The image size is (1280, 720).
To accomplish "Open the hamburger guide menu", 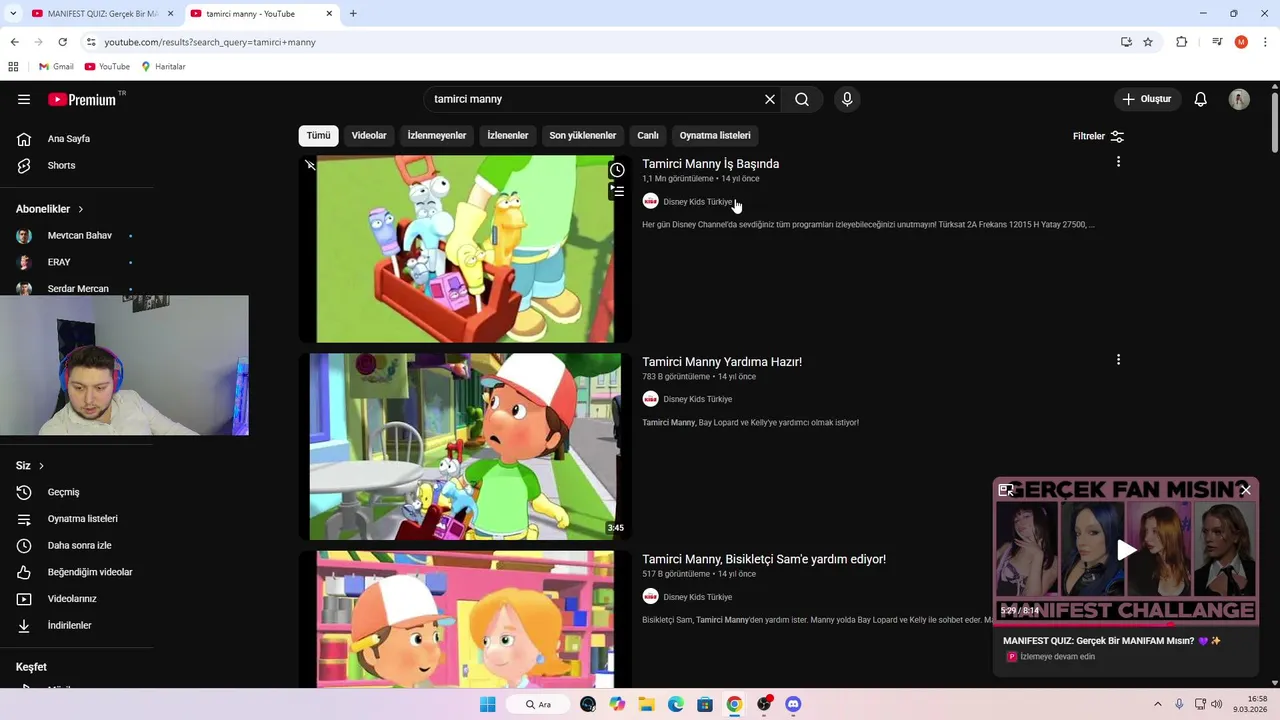I will (x=24, y=99).
